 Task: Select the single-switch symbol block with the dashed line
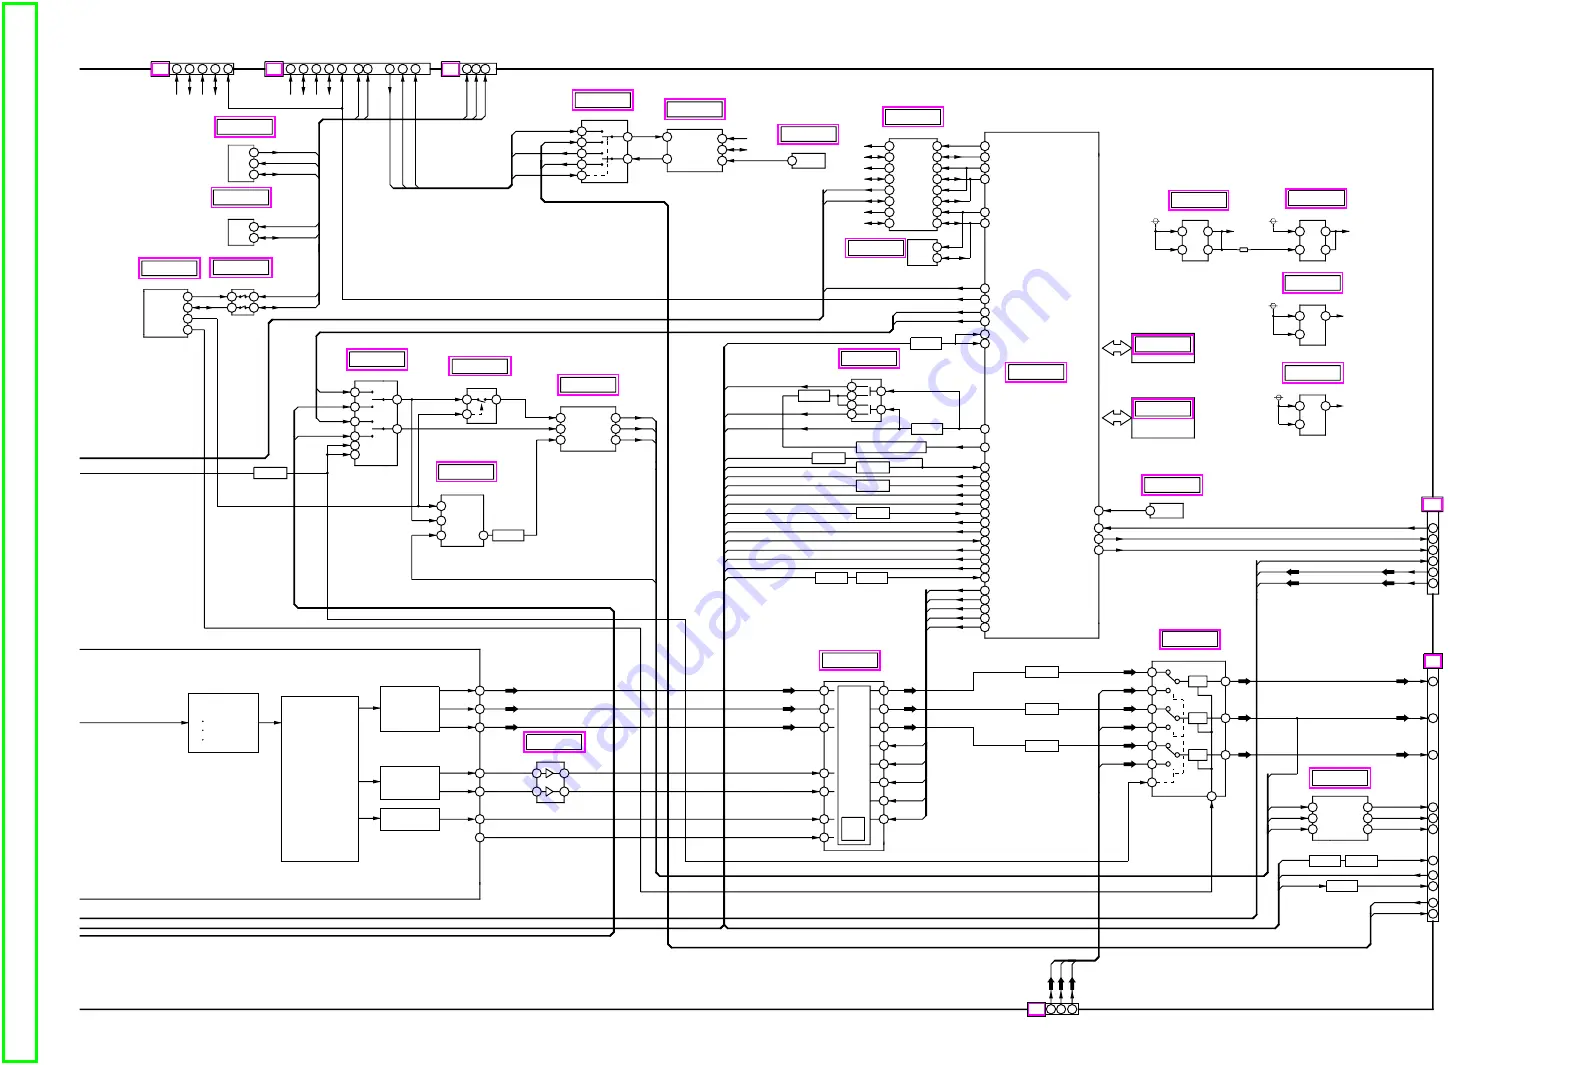coord(481,407)
